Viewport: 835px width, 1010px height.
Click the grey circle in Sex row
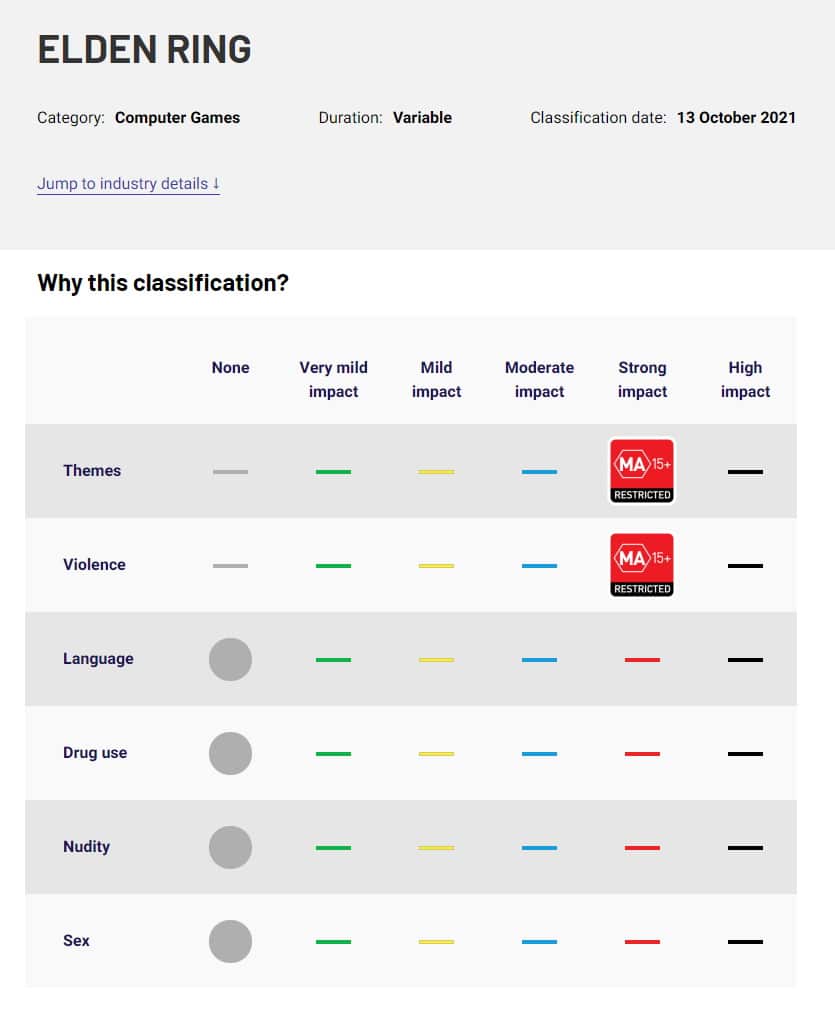pyautogui.click(x=230, y=941)
